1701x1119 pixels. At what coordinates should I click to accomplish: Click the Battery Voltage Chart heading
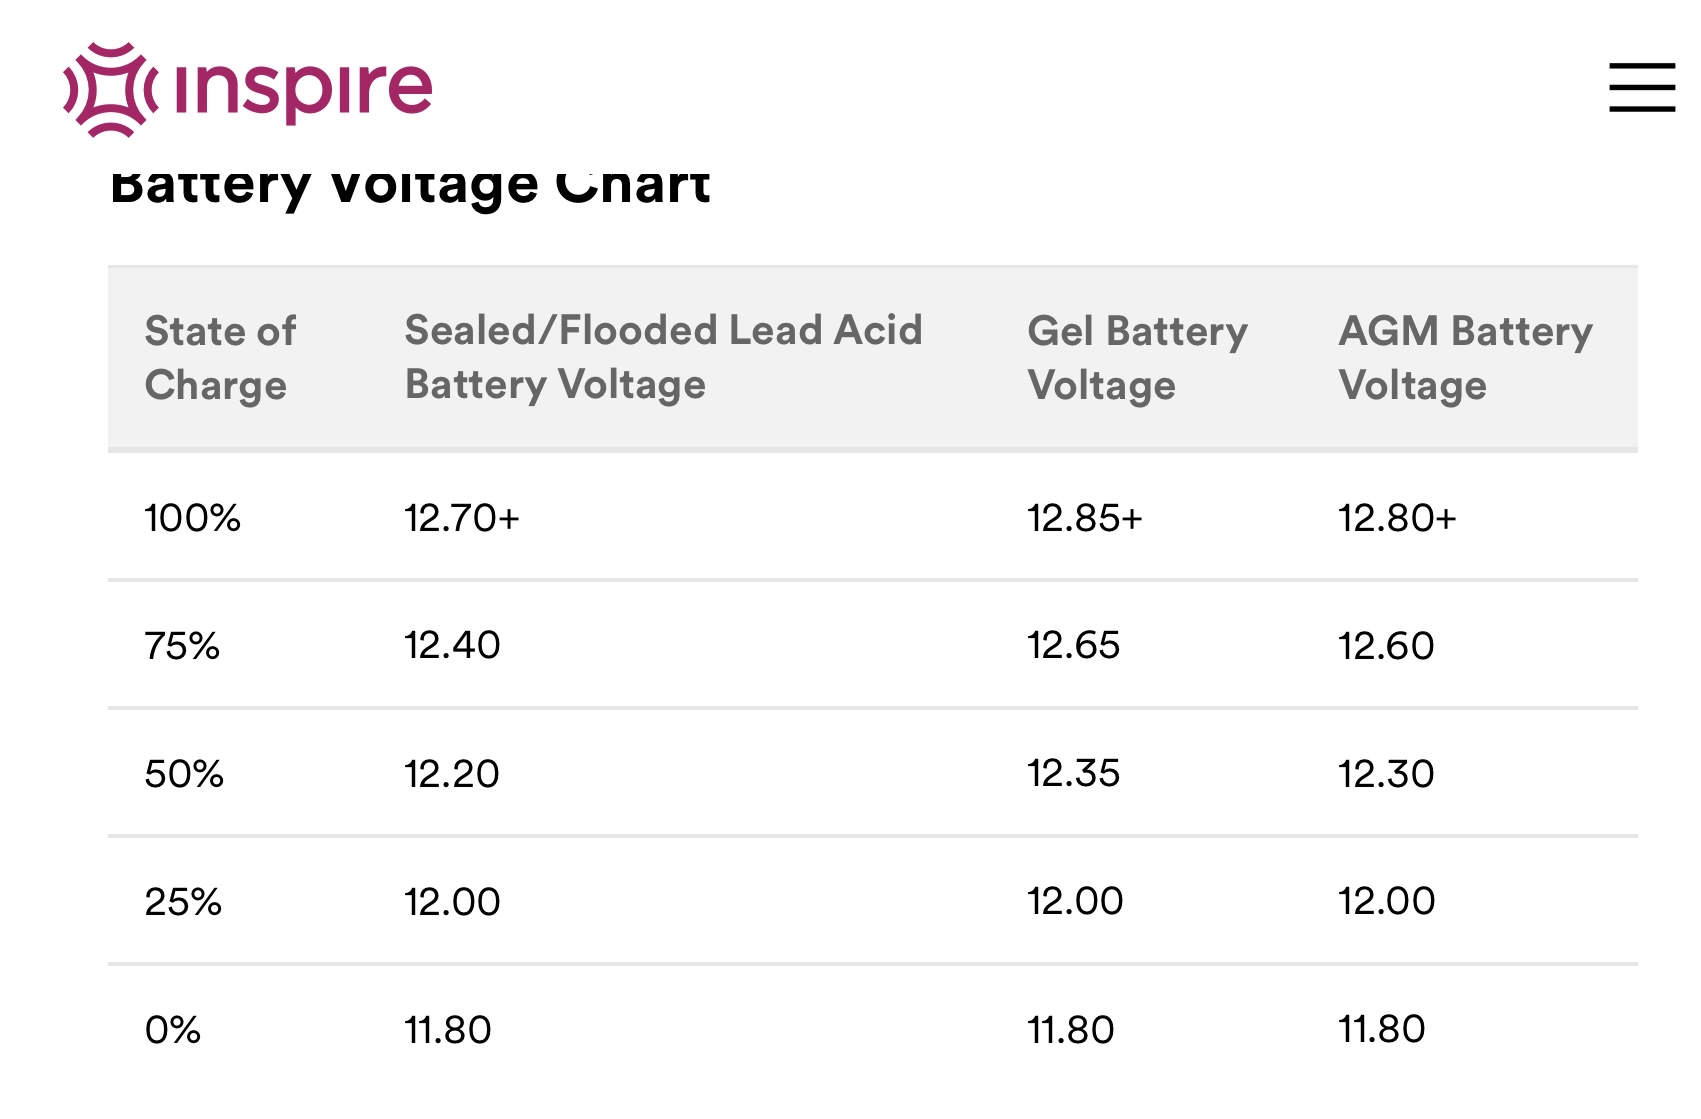click(410, 186)
